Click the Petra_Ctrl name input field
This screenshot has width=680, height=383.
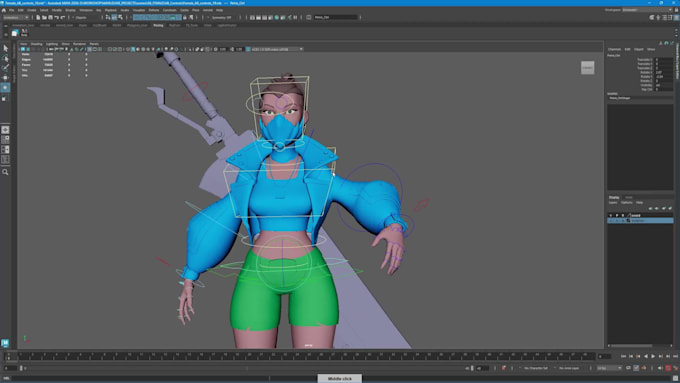click(x=335, y=17)
